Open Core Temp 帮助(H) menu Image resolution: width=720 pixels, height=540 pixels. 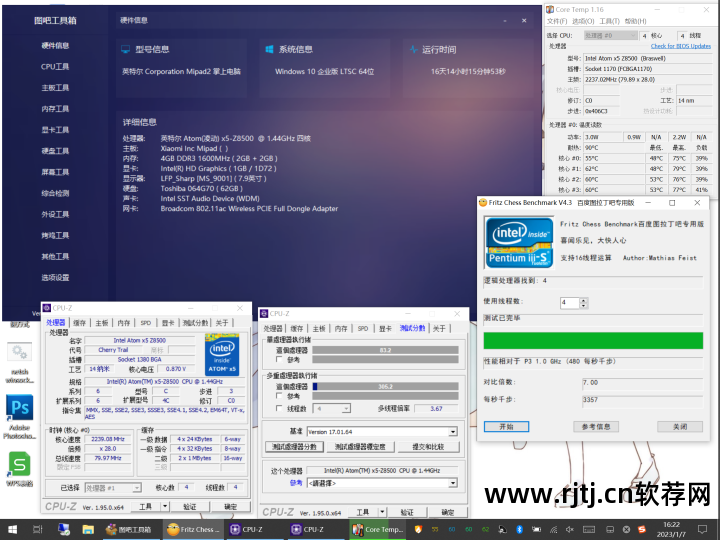[636, 21]
